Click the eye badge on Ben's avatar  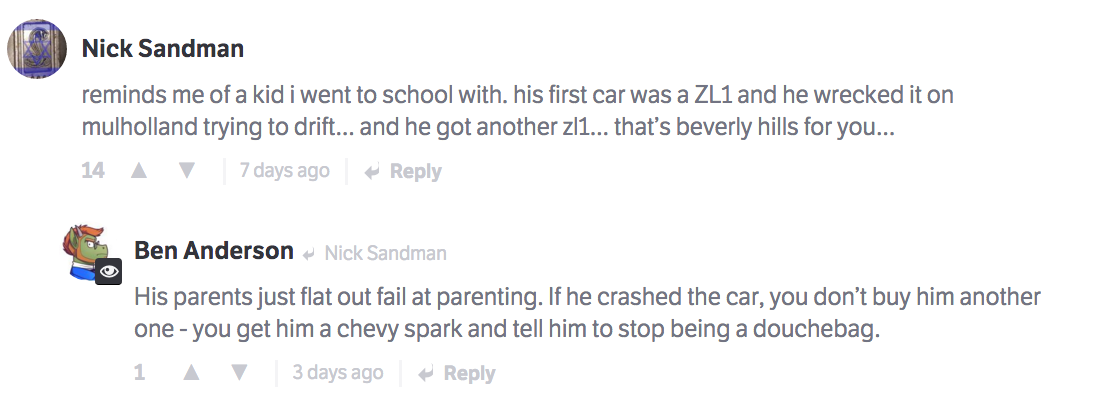(108, 269)
